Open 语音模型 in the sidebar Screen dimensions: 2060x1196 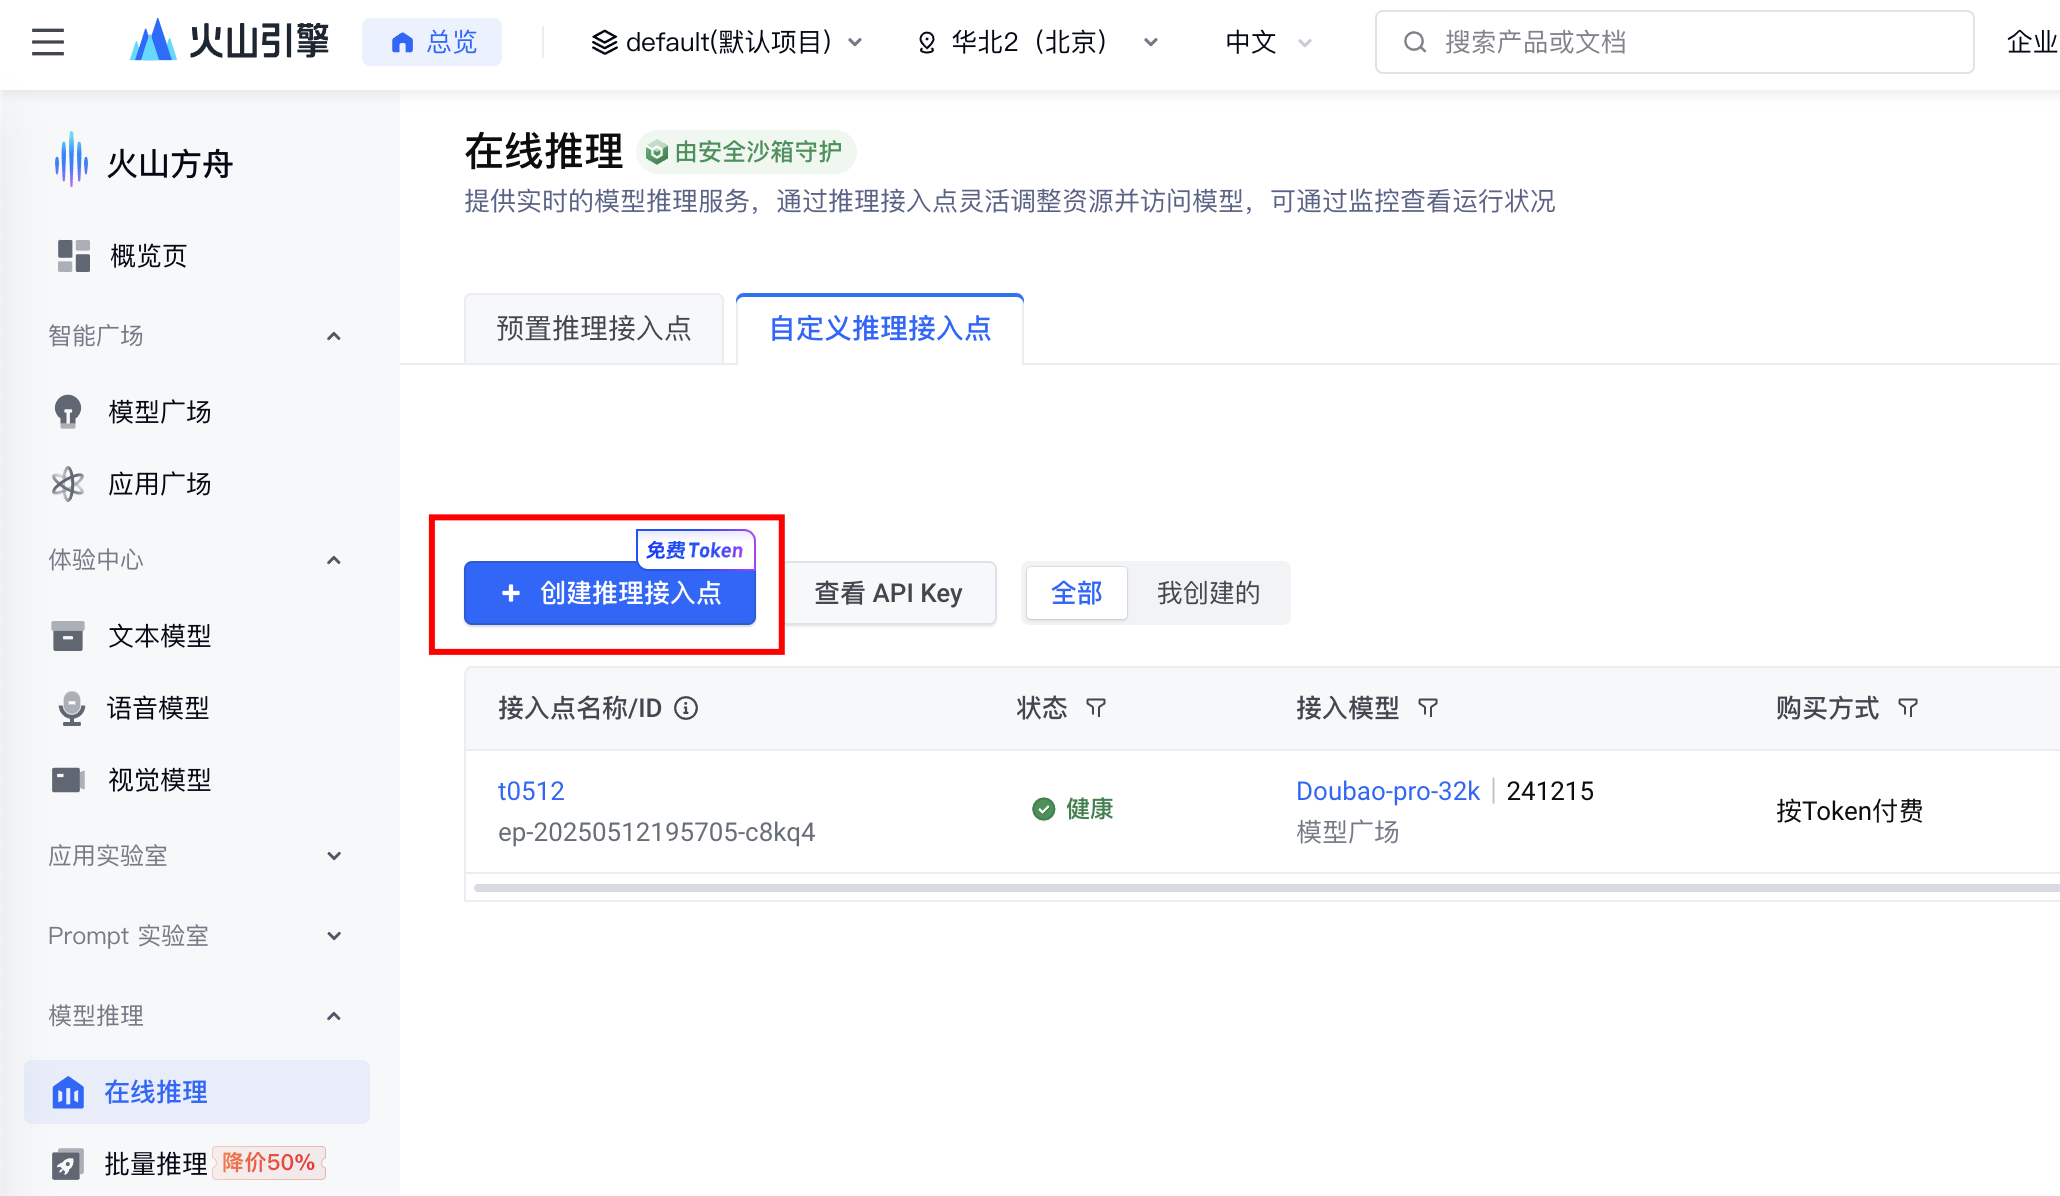[158, 708]
